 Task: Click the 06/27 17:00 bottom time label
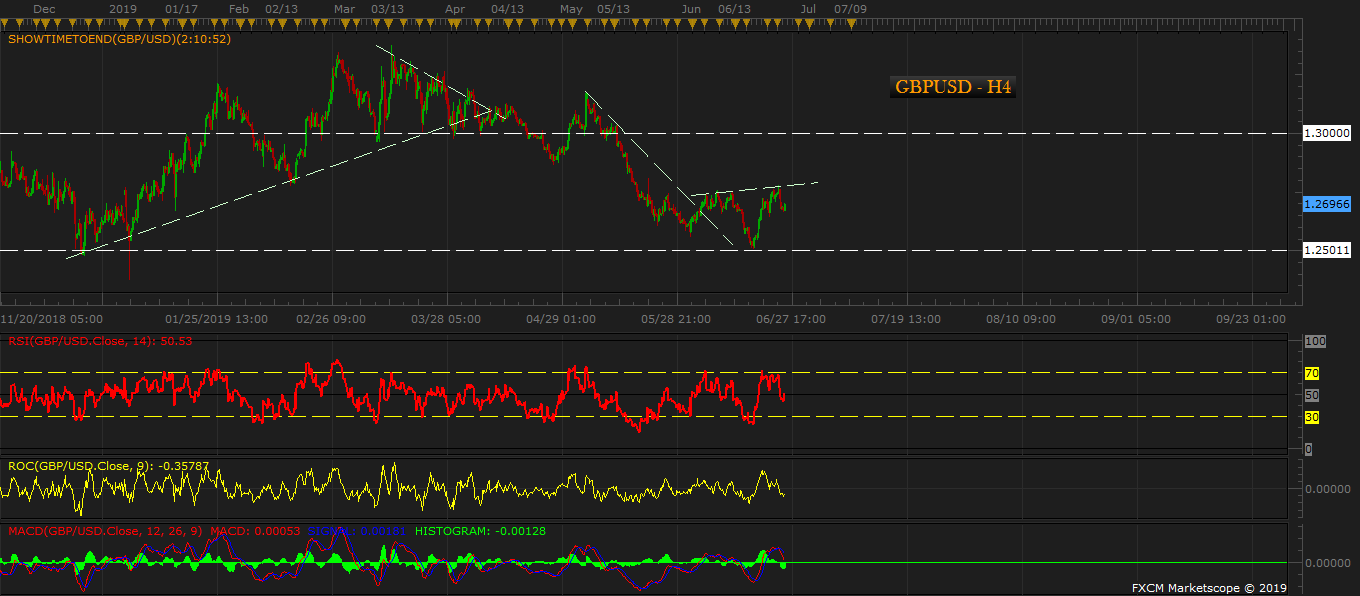tap(792, 320)
